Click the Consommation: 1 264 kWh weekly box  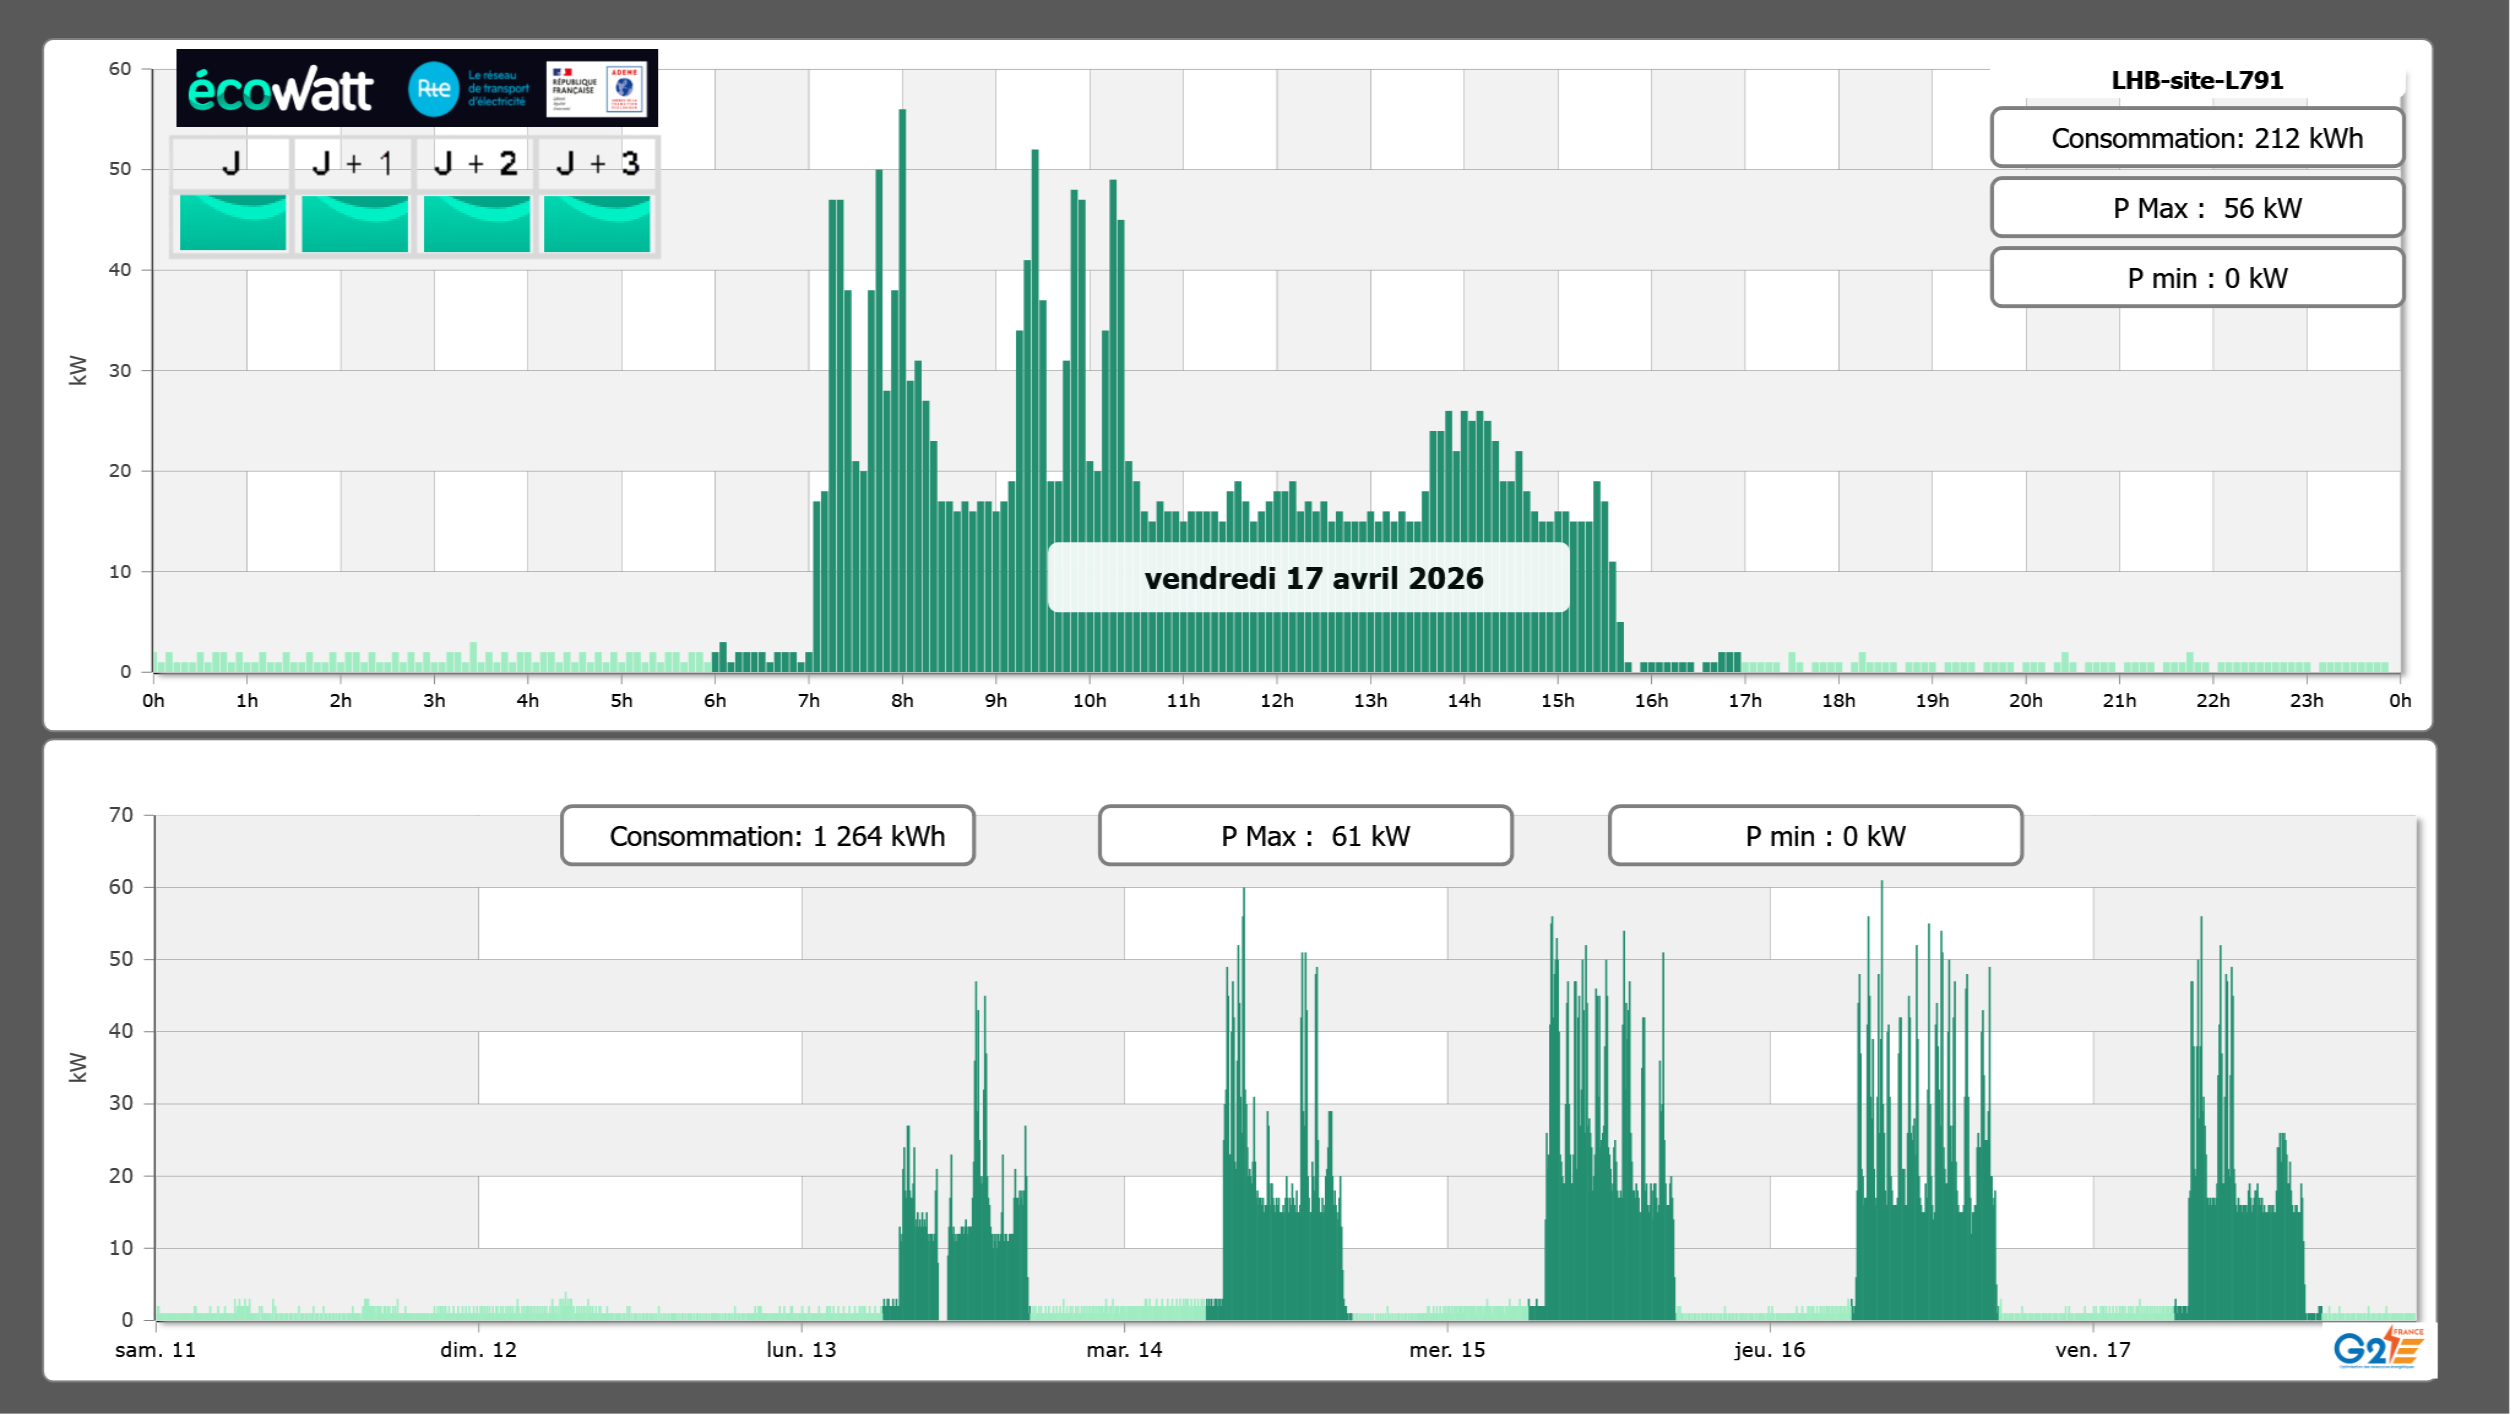pyautogui.click(x=767, y=836)
